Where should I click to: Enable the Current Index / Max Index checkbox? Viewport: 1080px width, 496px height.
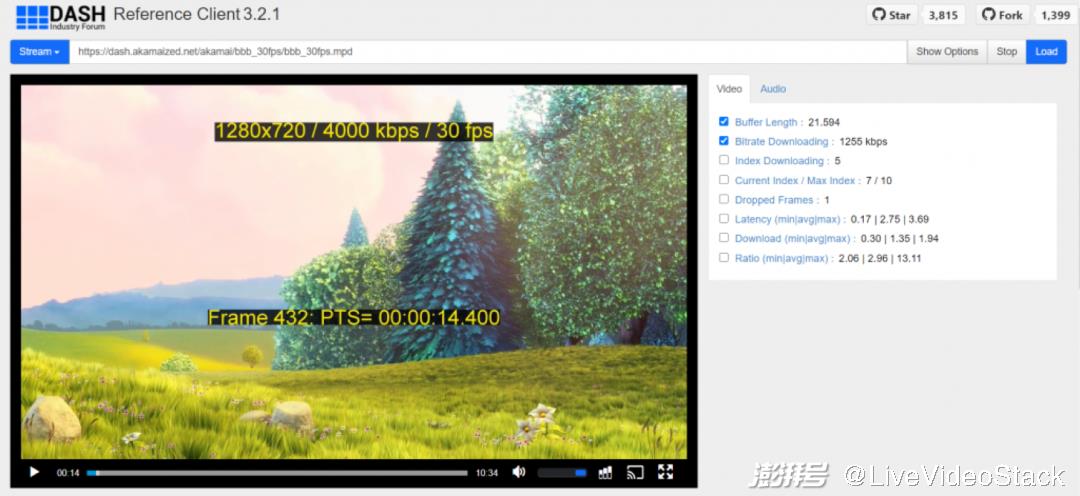pyautogui.click(x=723, y=179)
